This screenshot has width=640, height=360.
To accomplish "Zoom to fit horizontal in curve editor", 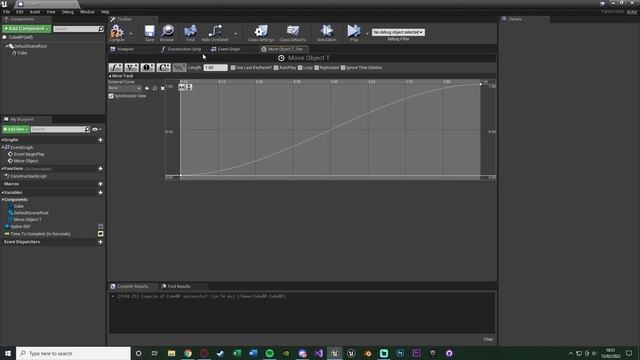I will tap(182, 87).
